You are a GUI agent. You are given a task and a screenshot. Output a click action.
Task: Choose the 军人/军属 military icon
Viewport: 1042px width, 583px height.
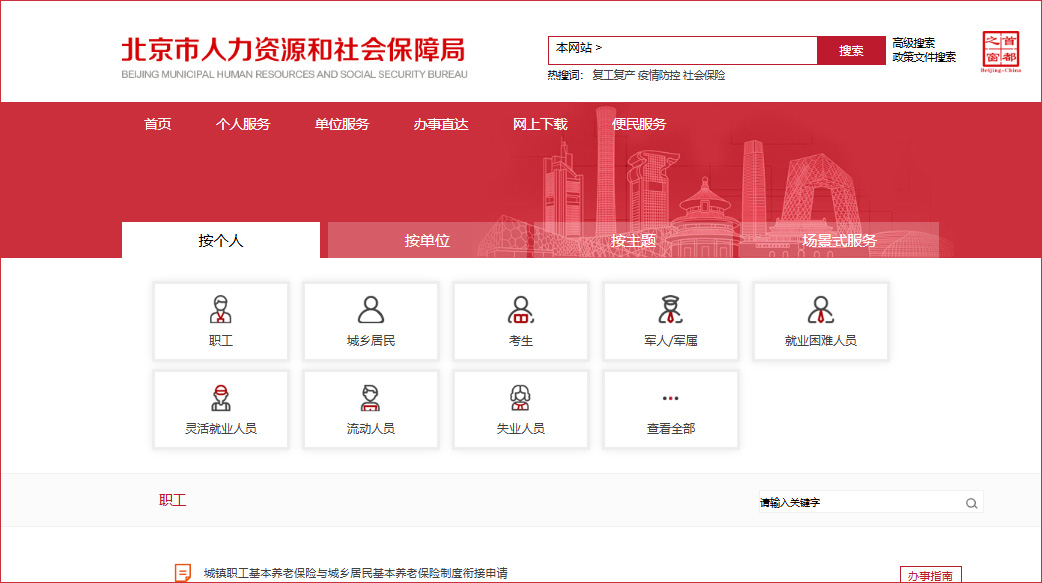coord(671,321)
